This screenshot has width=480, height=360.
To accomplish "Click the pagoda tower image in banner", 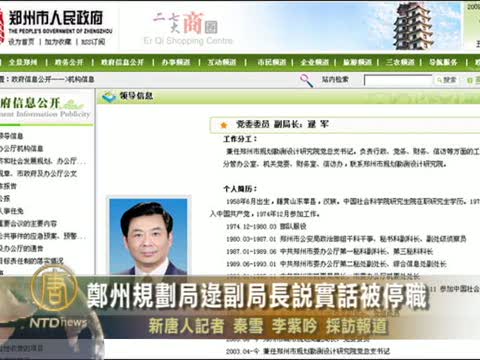I will 412,26.
